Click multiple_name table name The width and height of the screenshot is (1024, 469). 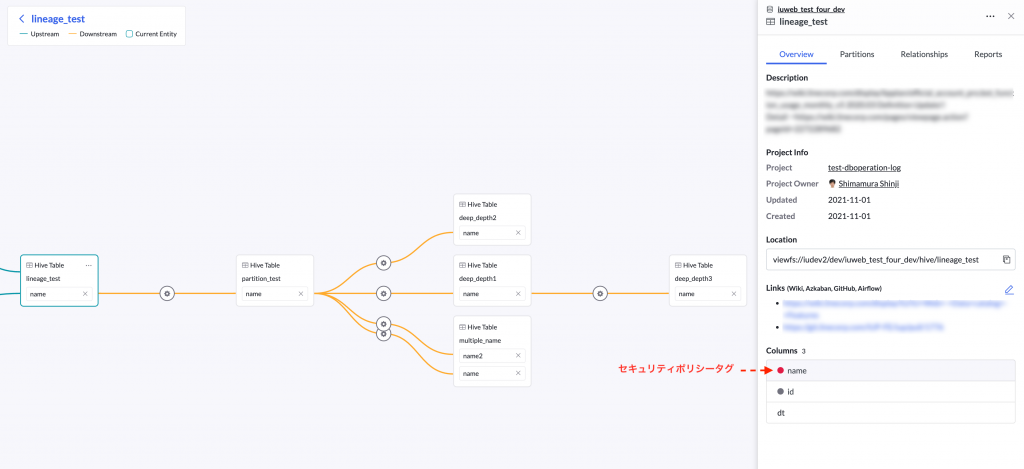tap(479, 341)
